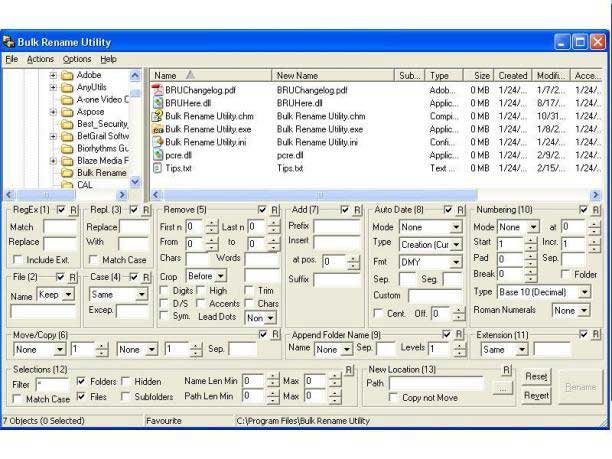
Task: Check Copy not Move option
Action: [x=393, y=397]
